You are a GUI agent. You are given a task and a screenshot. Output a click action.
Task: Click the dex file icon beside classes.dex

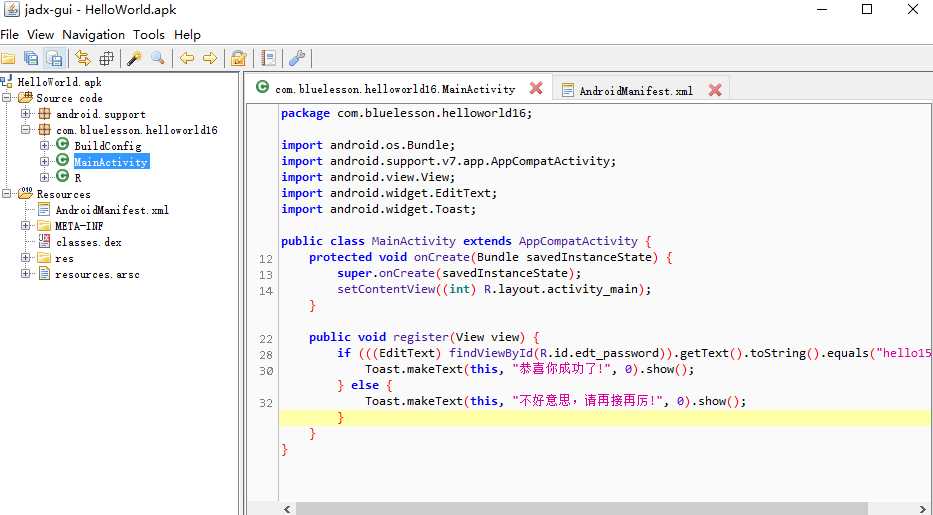44,241
